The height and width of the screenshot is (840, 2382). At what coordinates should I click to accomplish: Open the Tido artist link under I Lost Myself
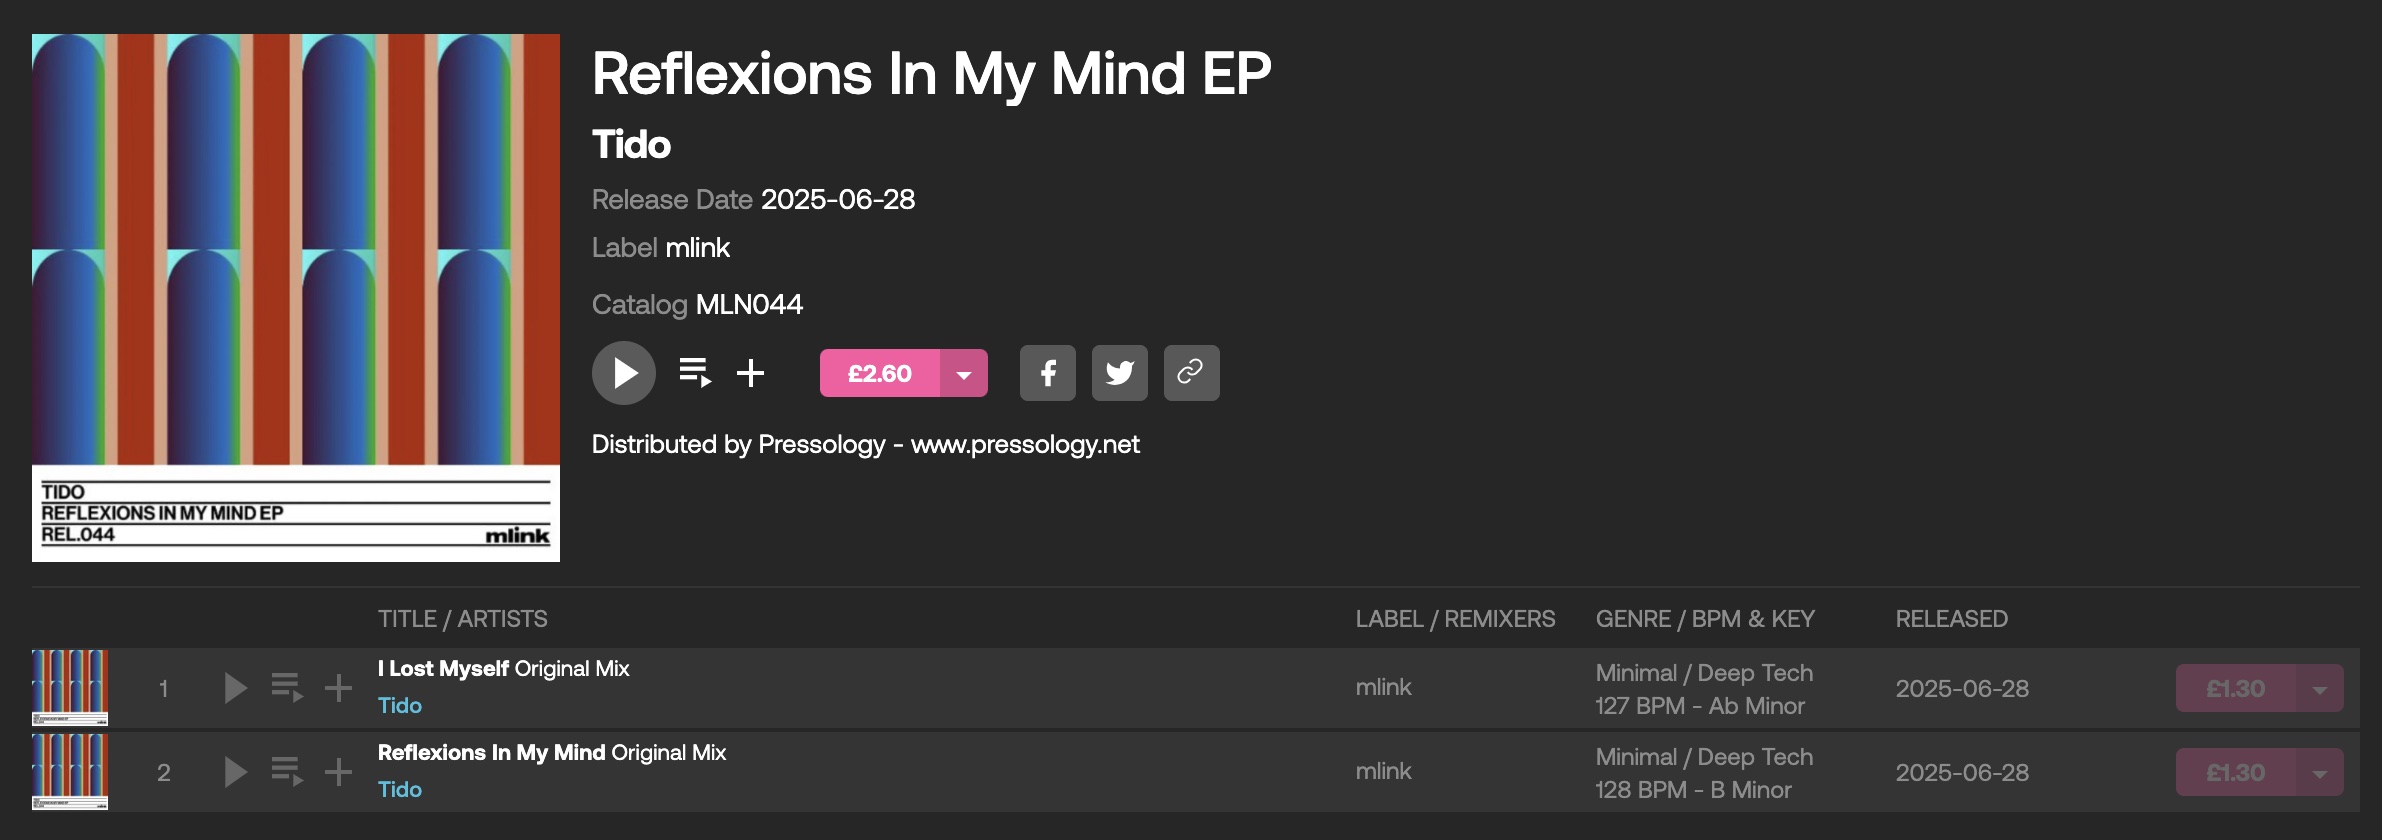pyautogui.click(x=400, y=706)
